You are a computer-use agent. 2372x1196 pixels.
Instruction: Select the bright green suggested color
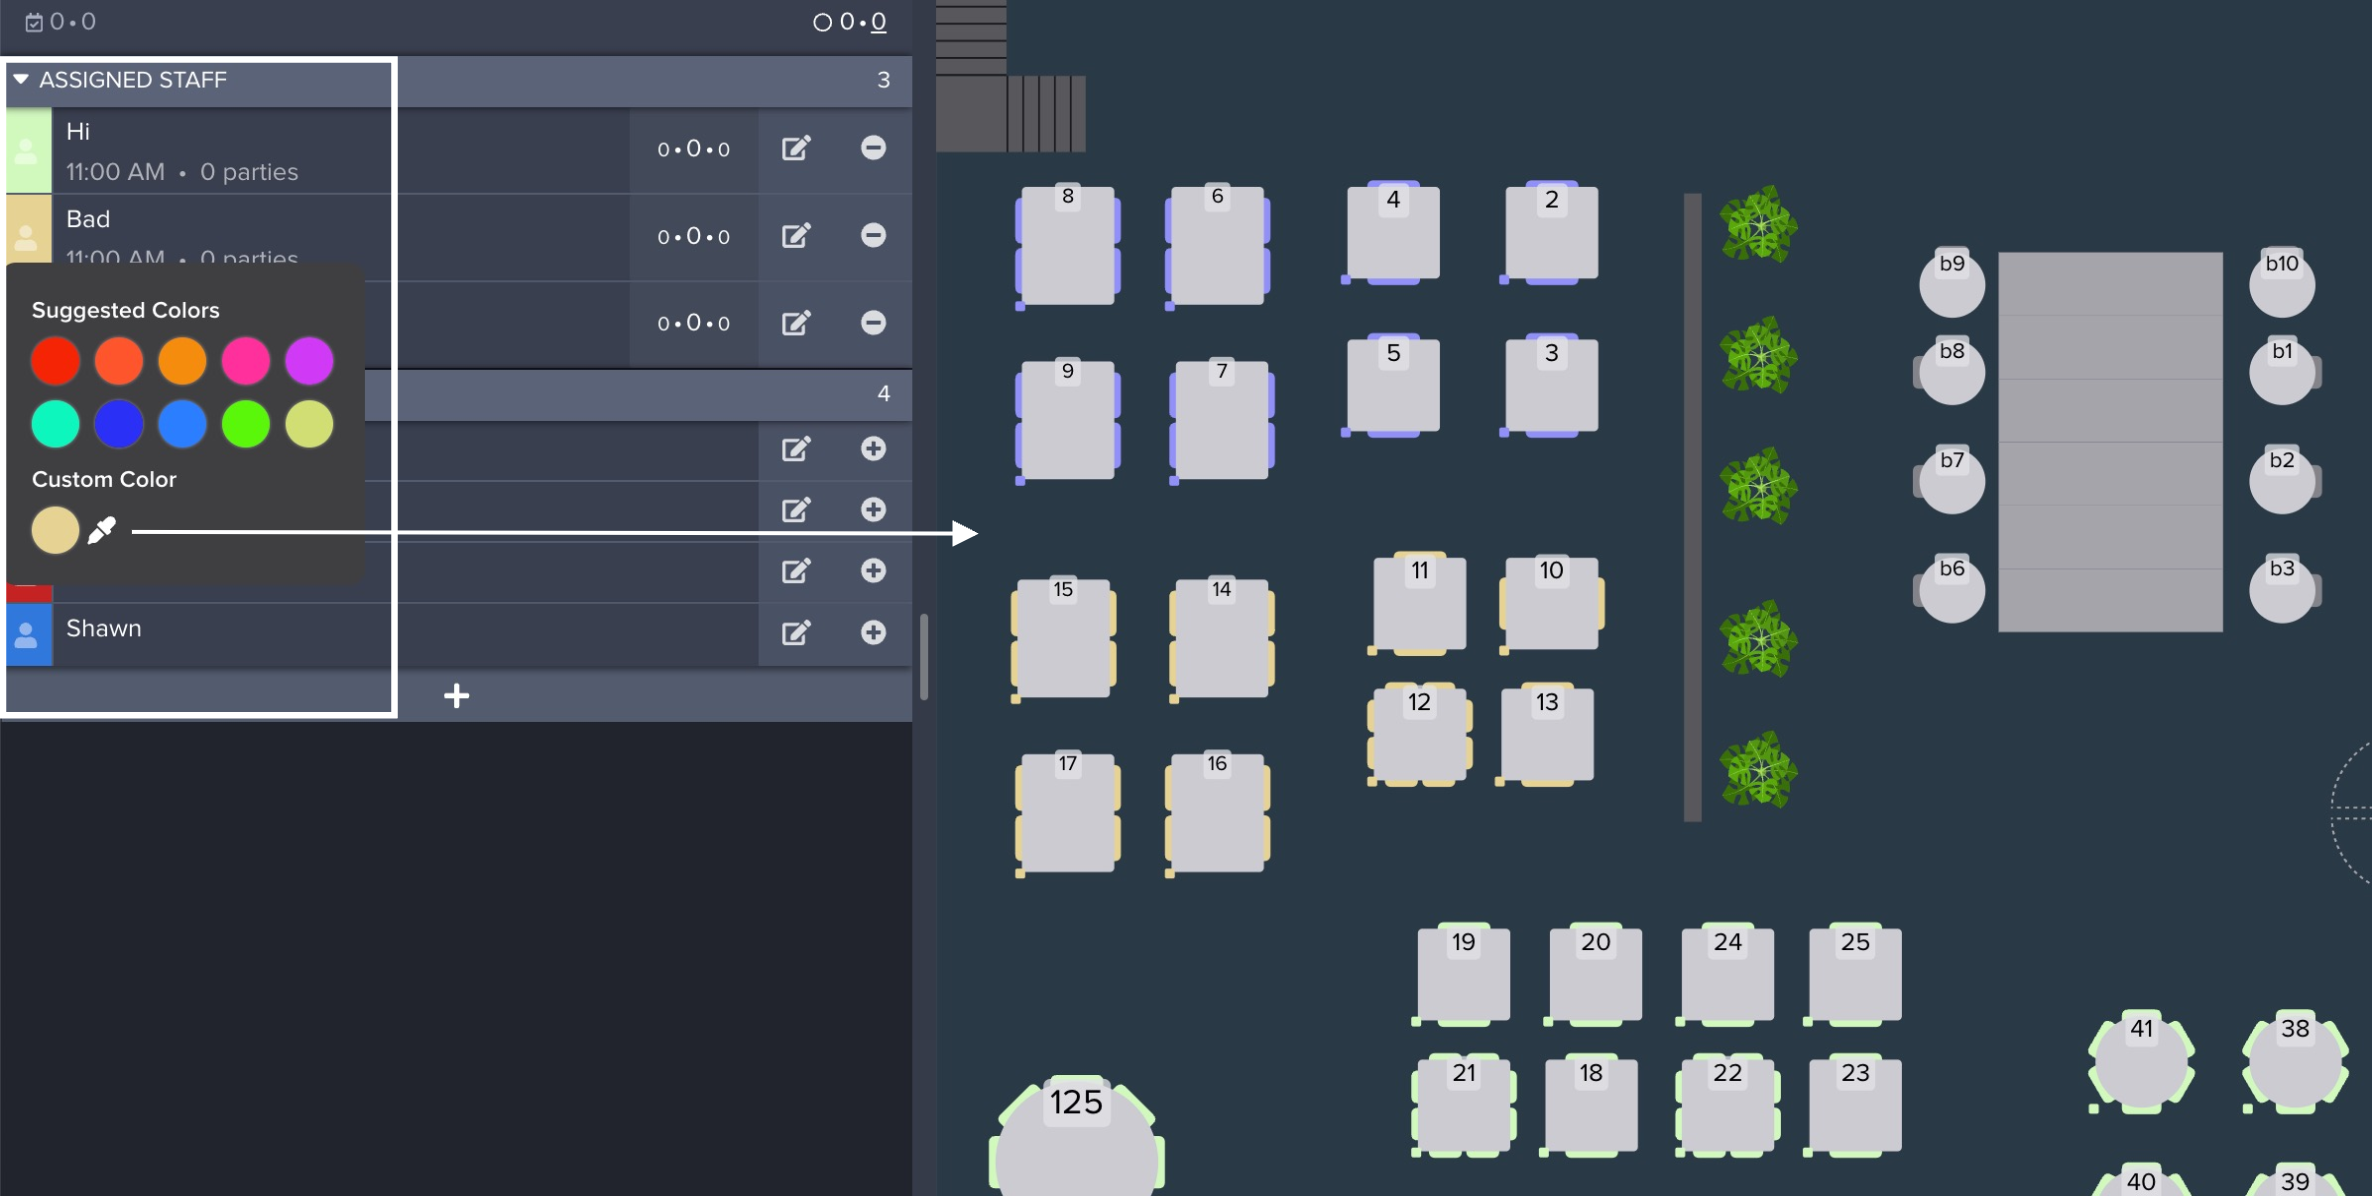click(x=246, y=424)
